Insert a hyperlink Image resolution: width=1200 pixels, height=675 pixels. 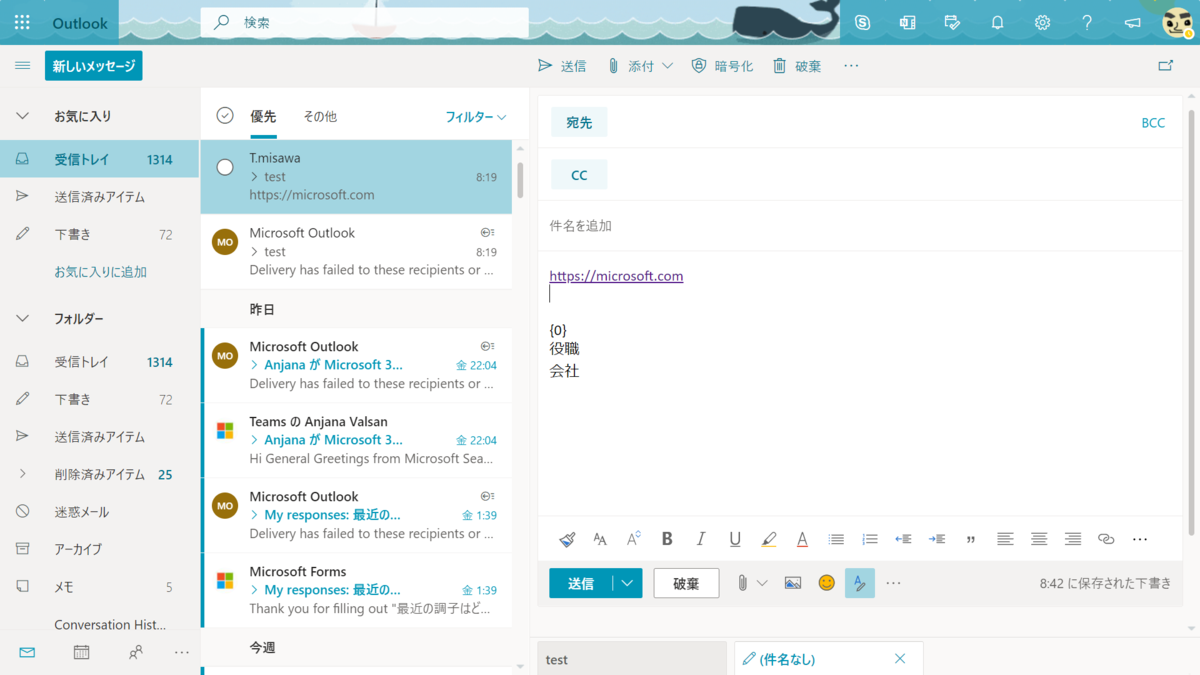click(1106, 539)
